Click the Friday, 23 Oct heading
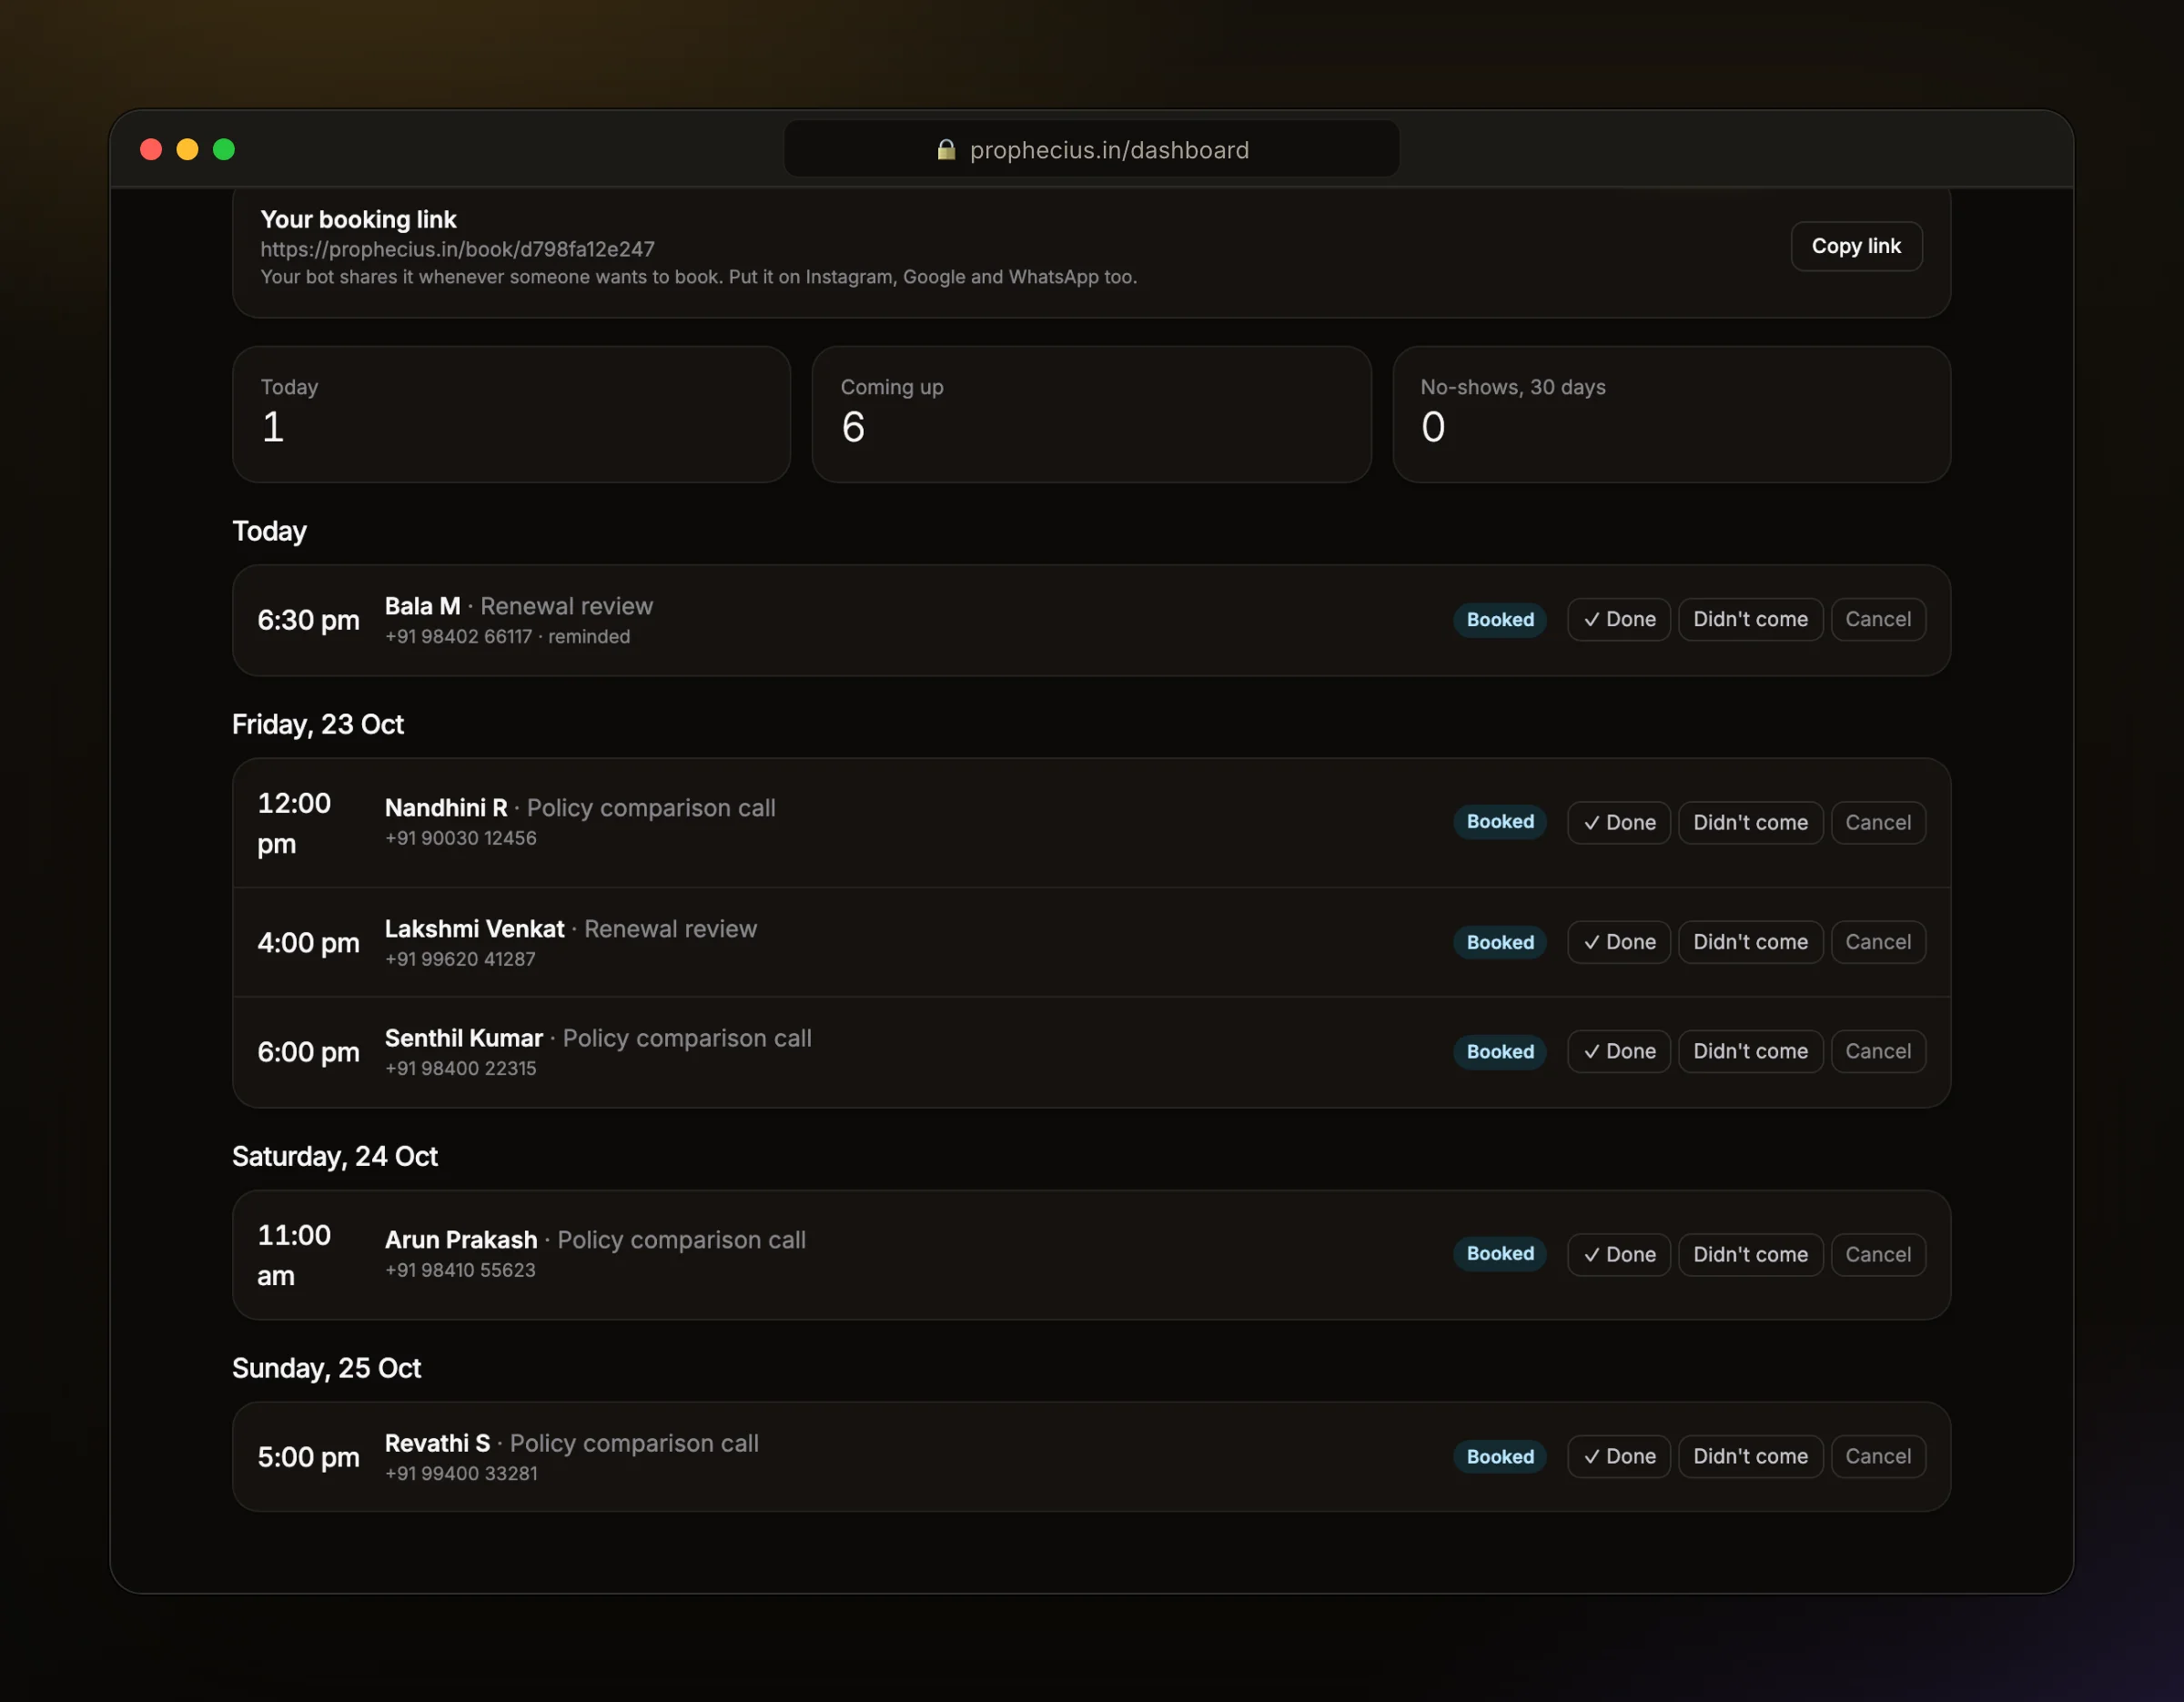 (318, 725)
